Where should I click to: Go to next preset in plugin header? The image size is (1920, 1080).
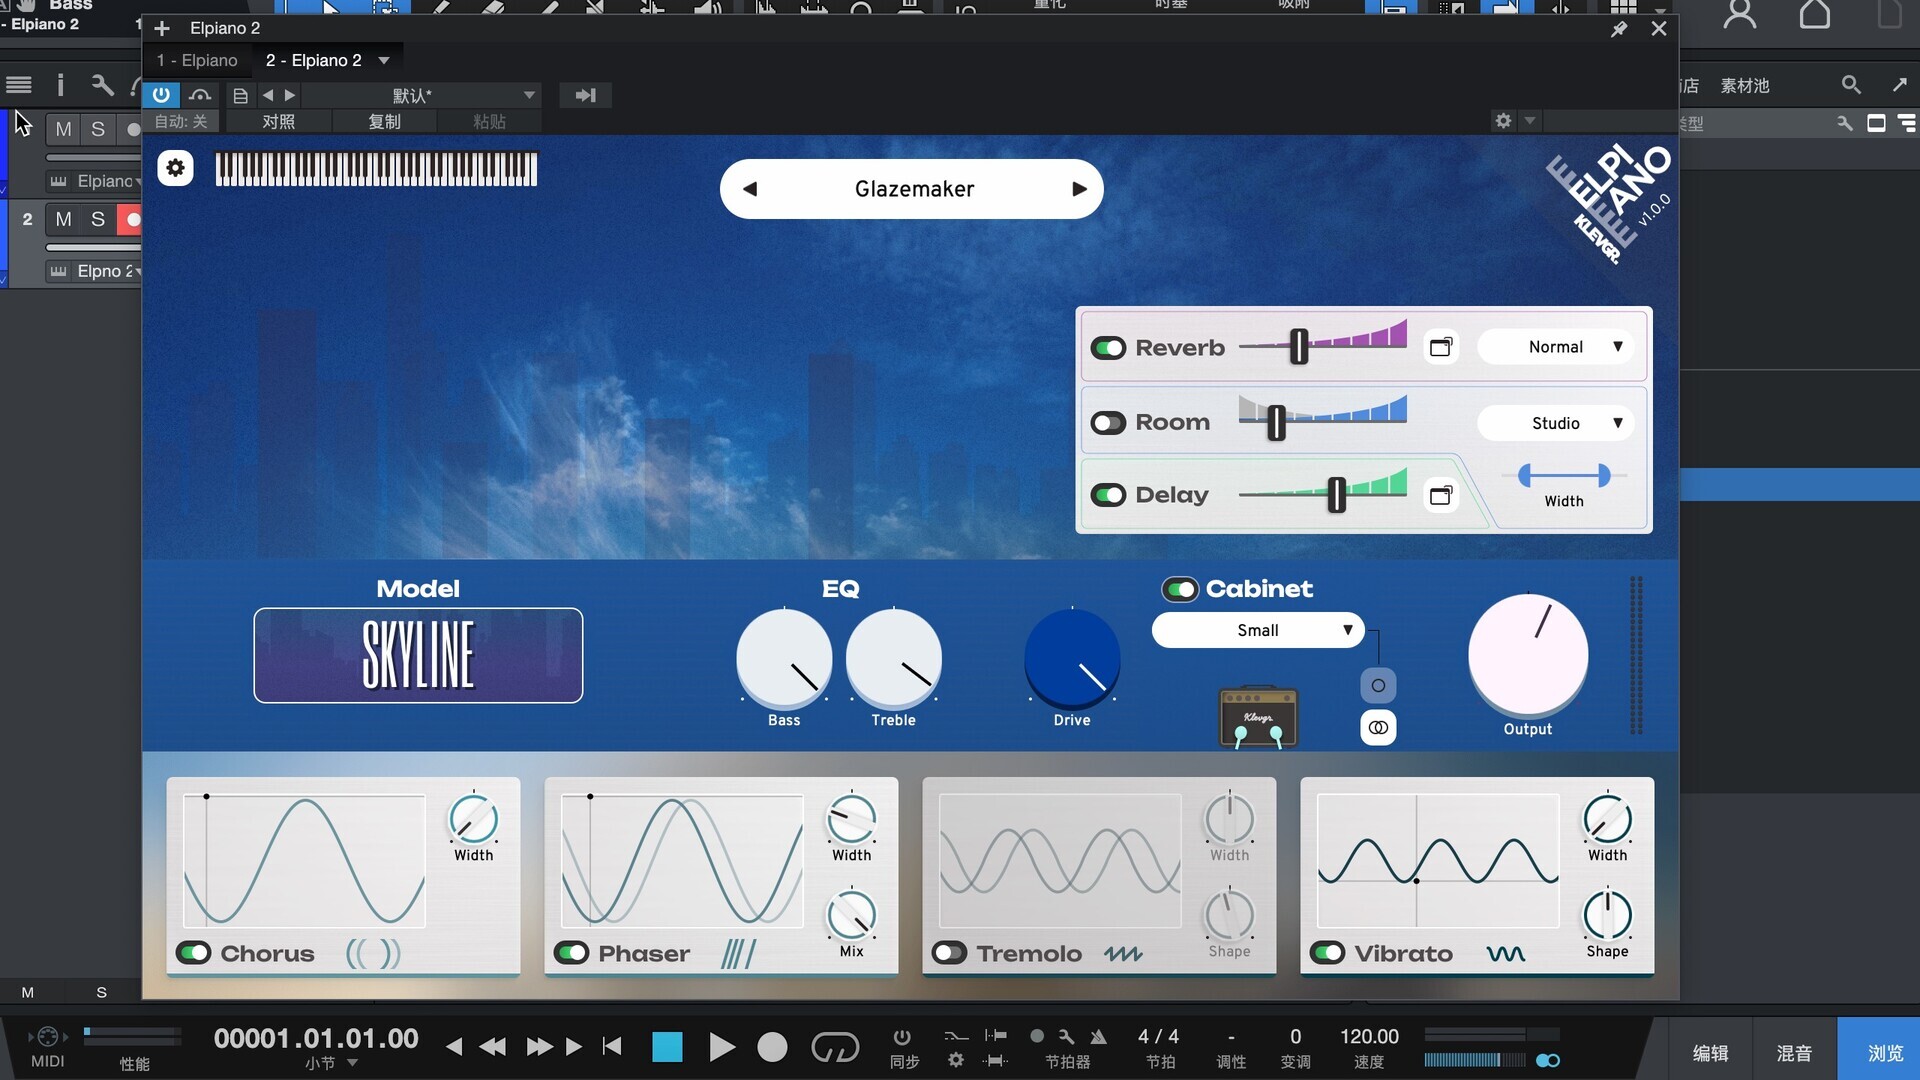pyautogui.click(x=290, y=95)
